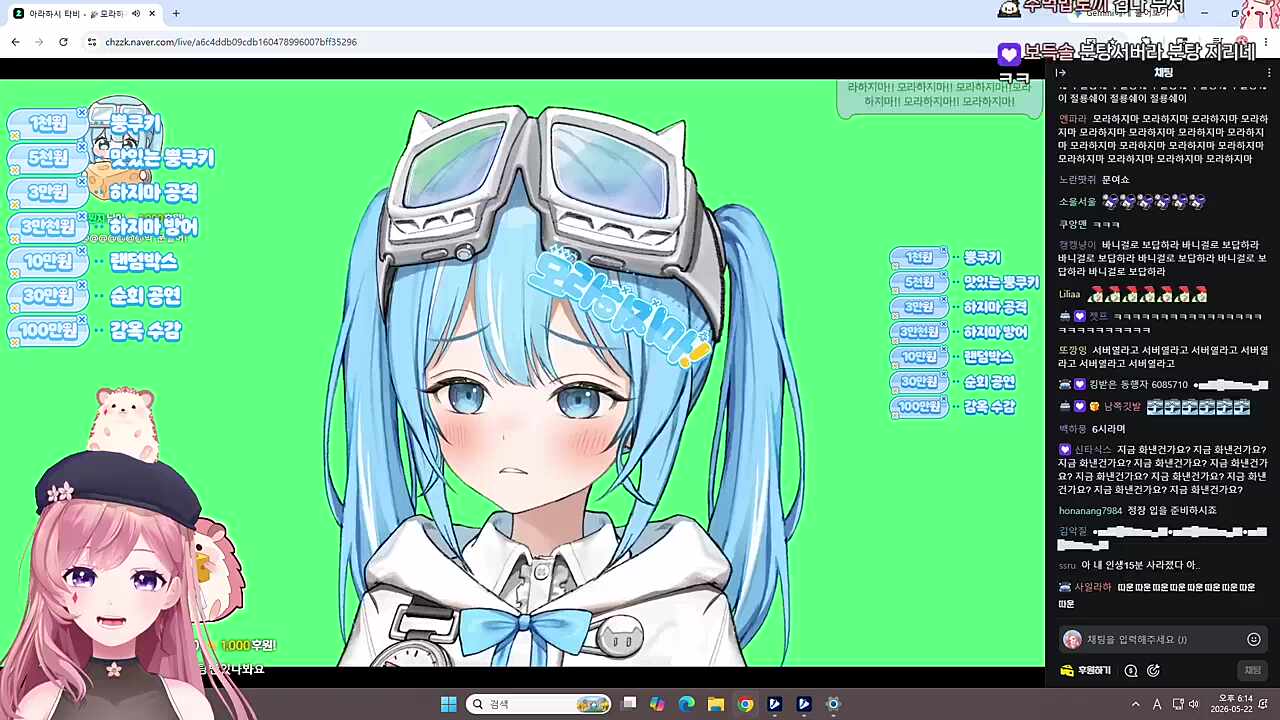Show hidden system tray icons
Image resolution: width=1280 pixels, height=720 pixels.
(x=1135, y=704)
